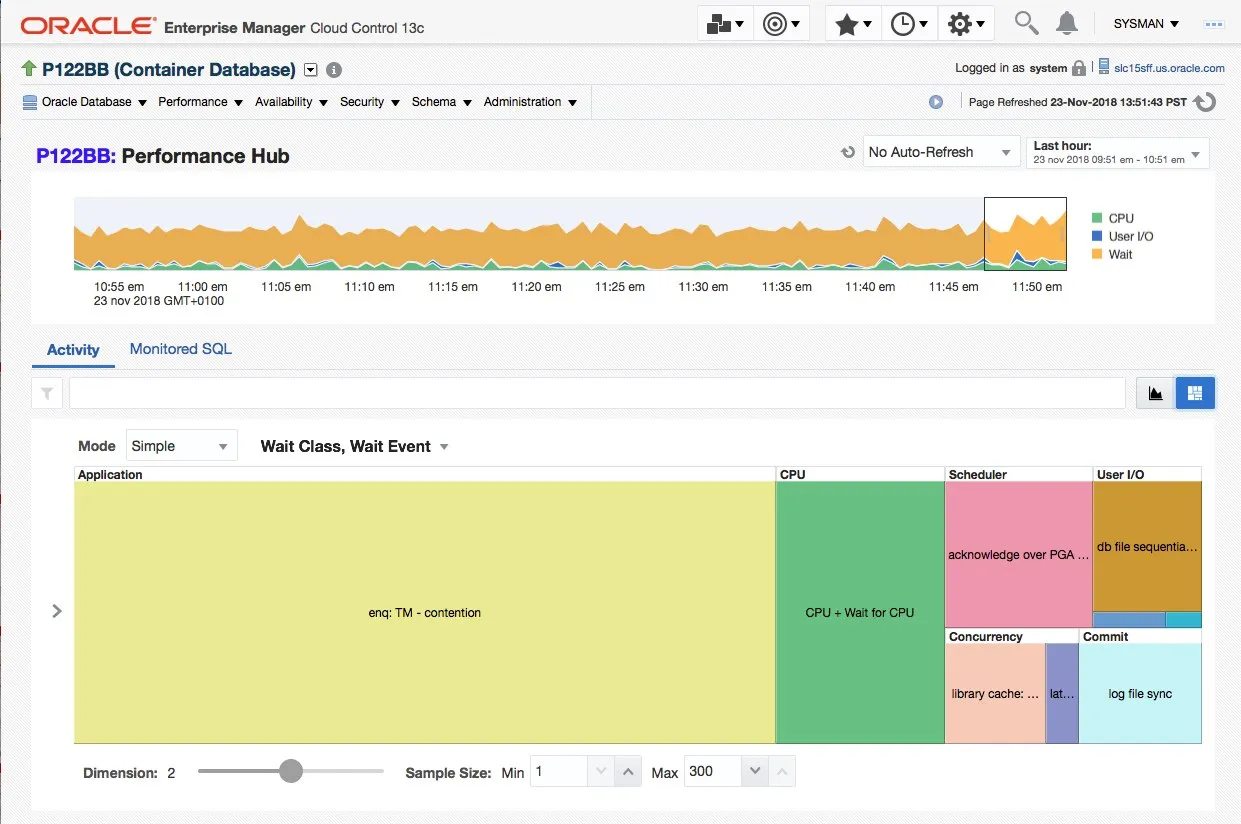Click the P122BB title link in Performance Hub
Viewport: 1241px width, 824px height.
click(76, 156)
